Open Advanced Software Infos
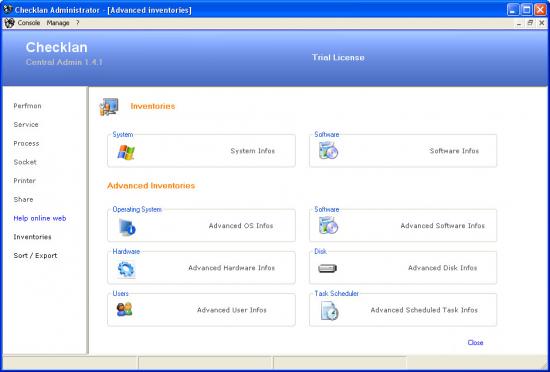Screen dimensions: 550x372 pyautogui.click(x=443, y=226)
